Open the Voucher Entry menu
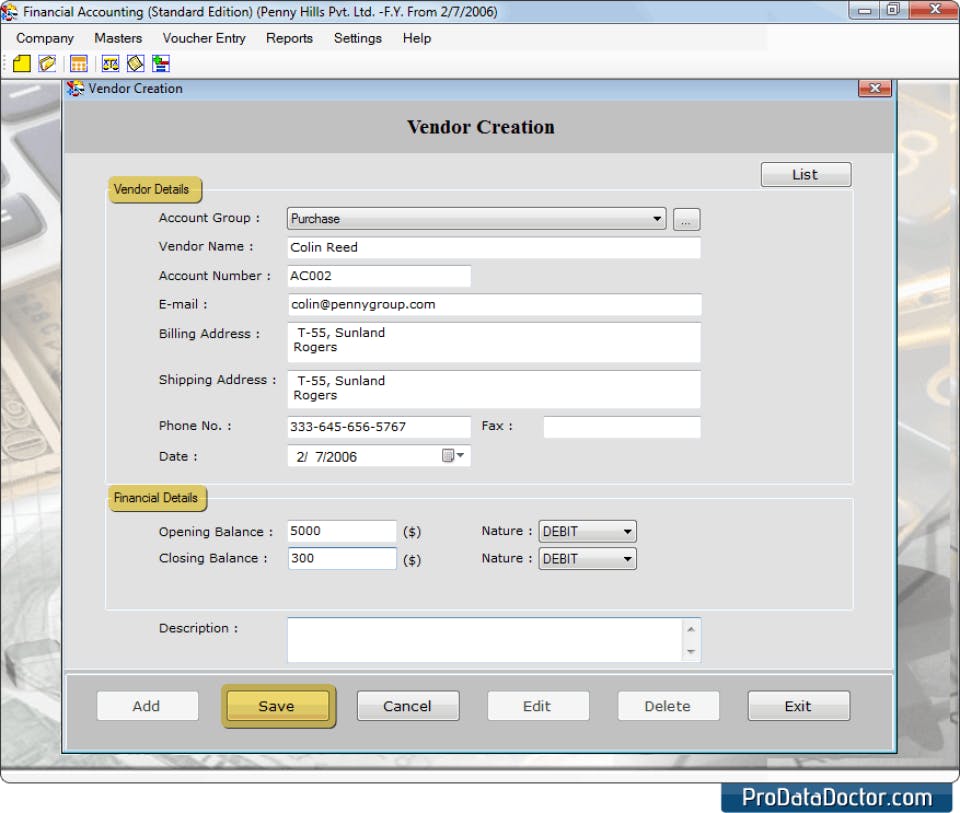 pyautogui.click(x=204, y=38)
